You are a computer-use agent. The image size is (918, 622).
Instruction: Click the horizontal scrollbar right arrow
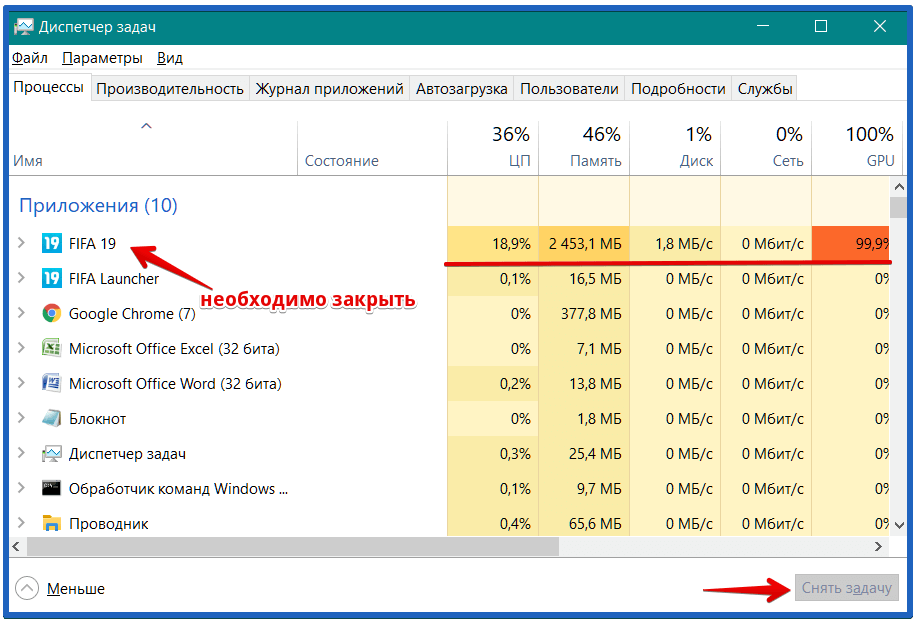pyautogui.click(x=879, y=547)
